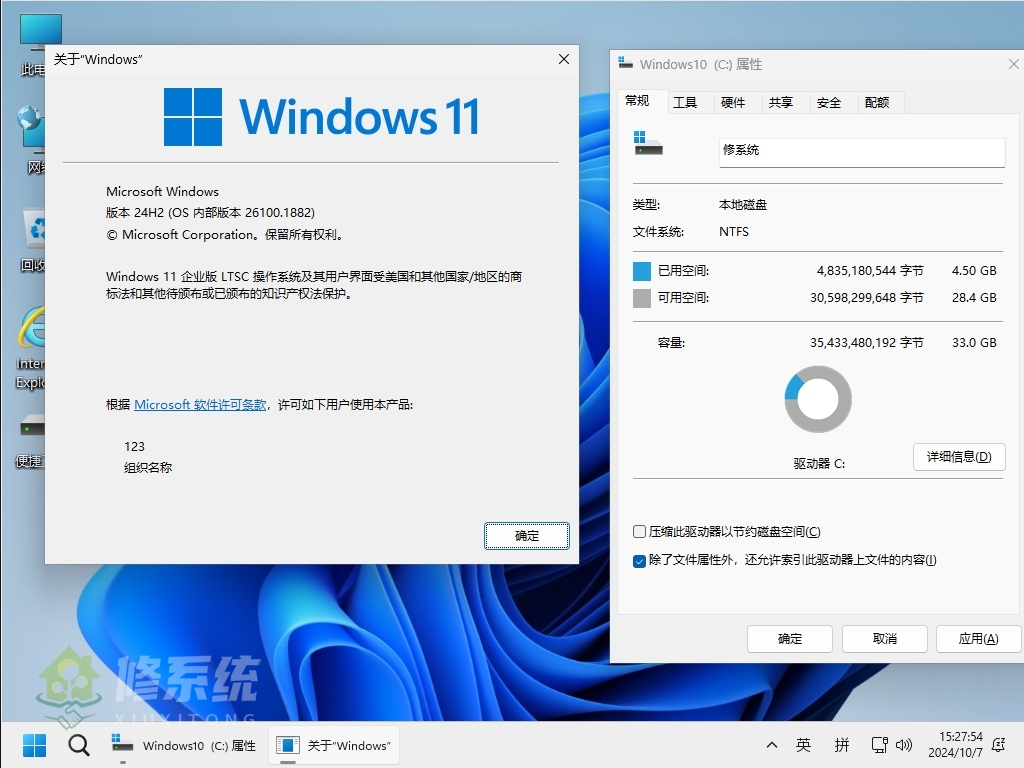Show hidden tray icons chevron
This screenshot has height=768, width=1024.
point(771,745)
